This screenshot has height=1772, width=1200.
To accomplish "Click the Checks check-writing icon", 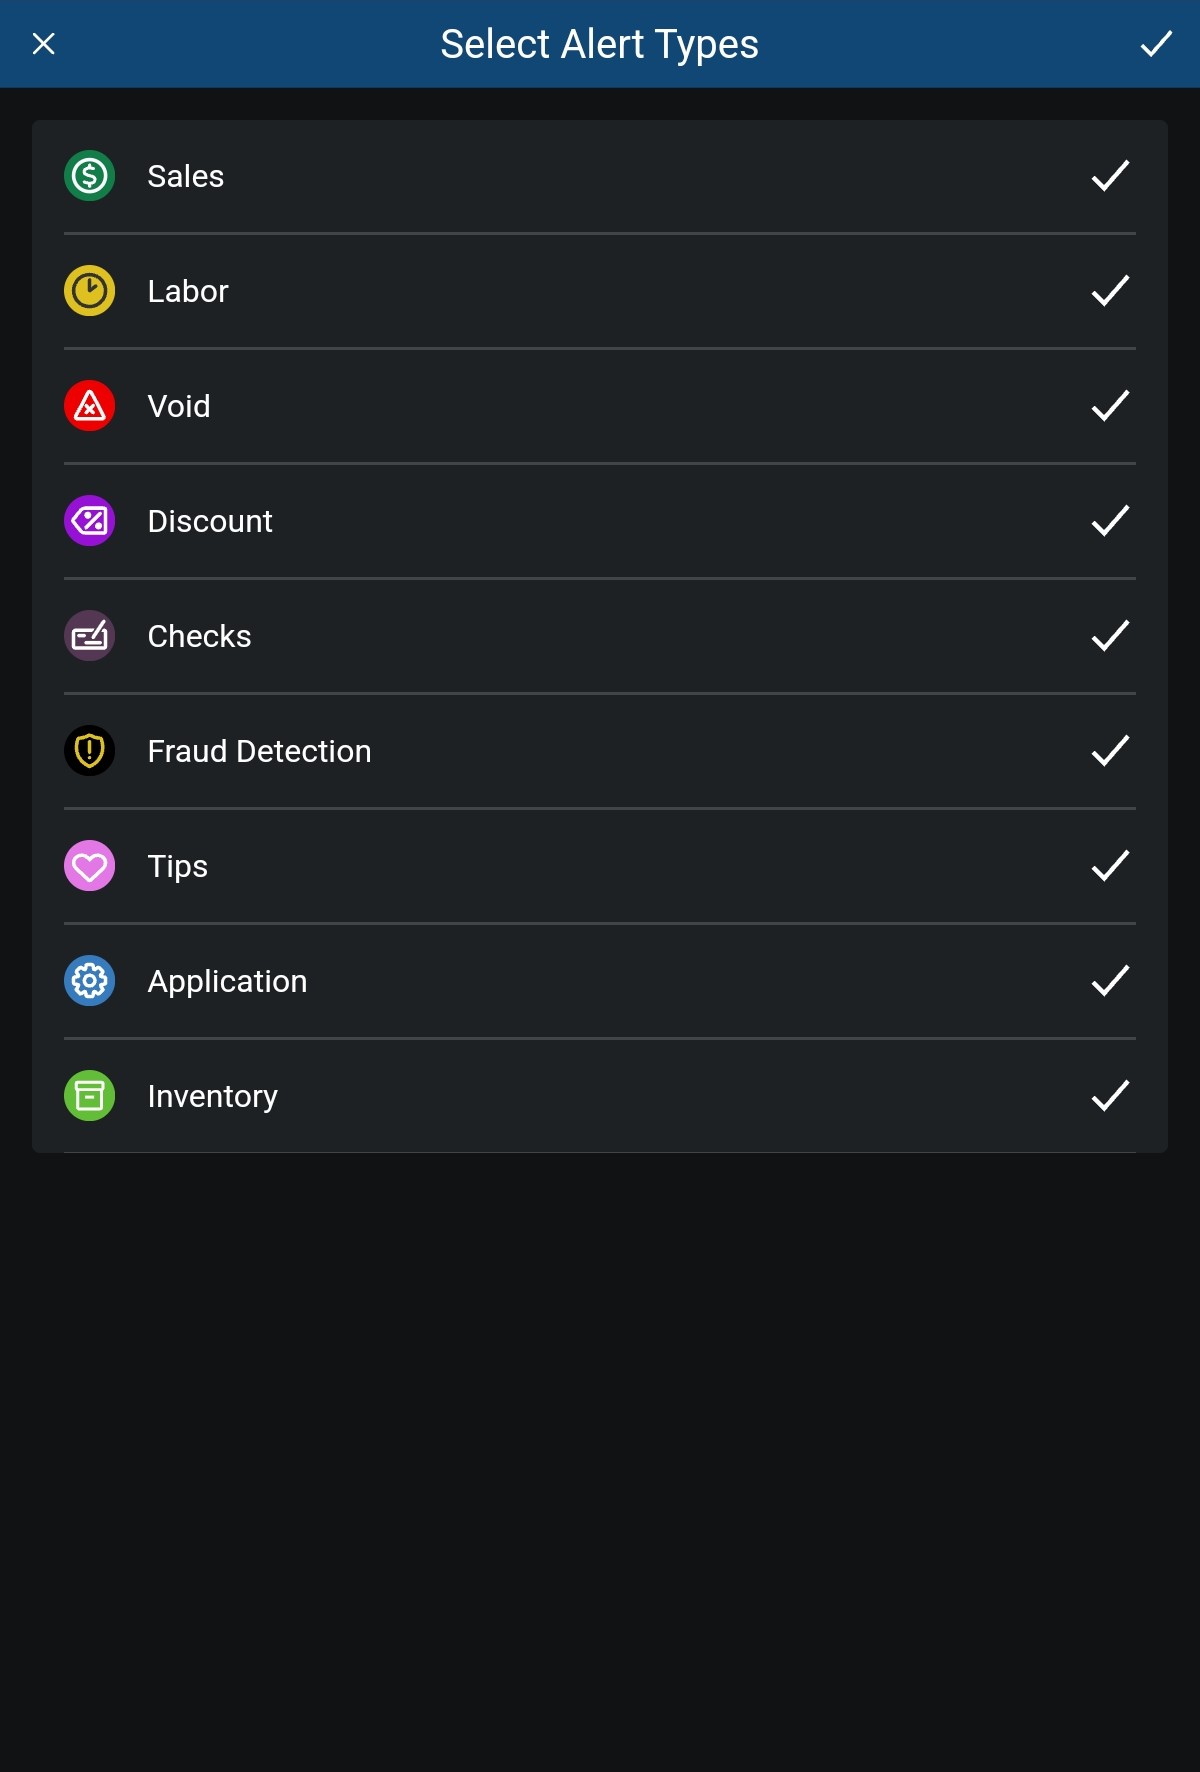I will (x=89, y=635).
